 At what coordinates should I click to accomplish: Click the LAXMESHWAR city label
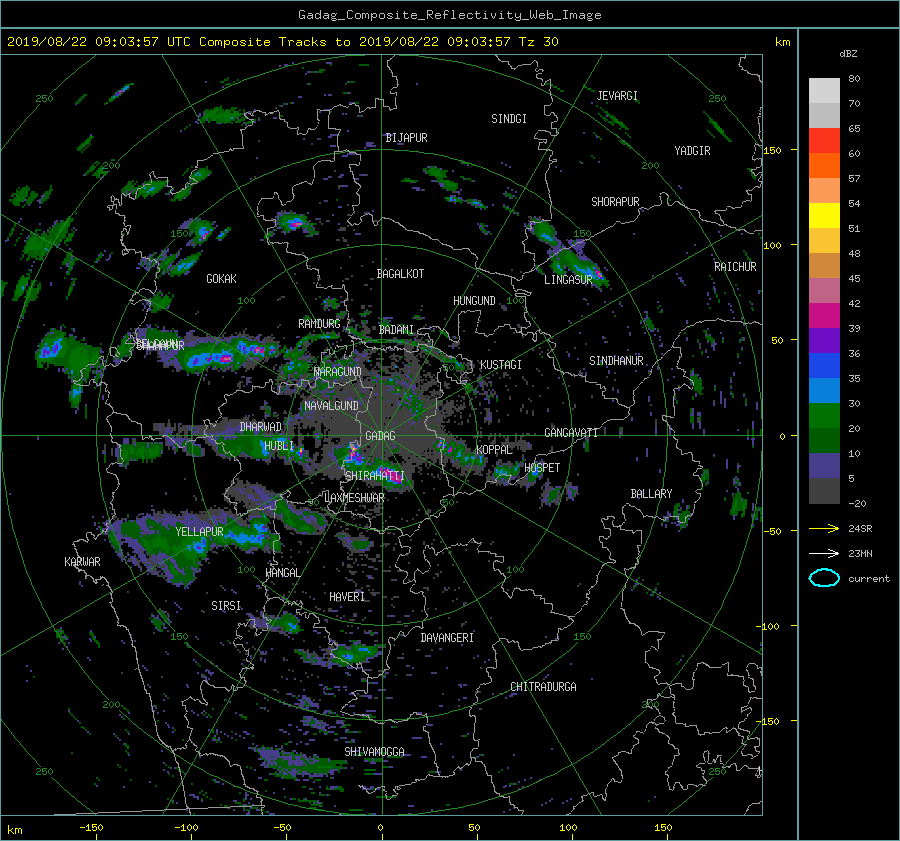(x=354, y=498)
